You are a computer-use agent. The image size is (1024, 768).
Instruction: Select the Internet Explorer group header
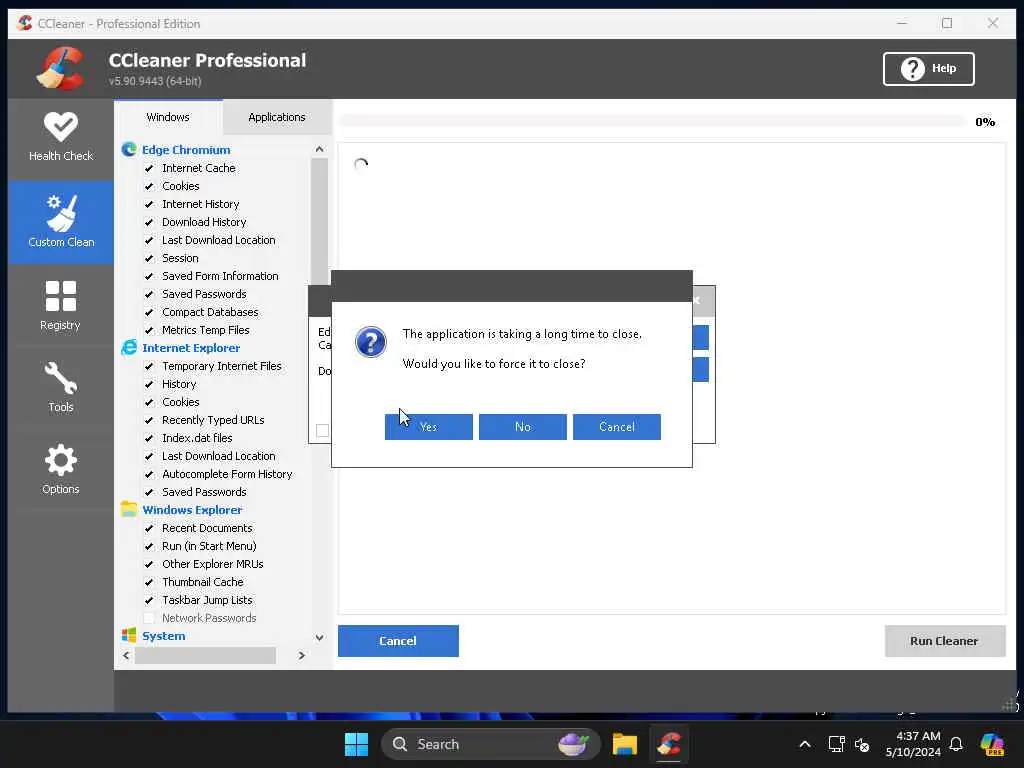pos(191,347)
